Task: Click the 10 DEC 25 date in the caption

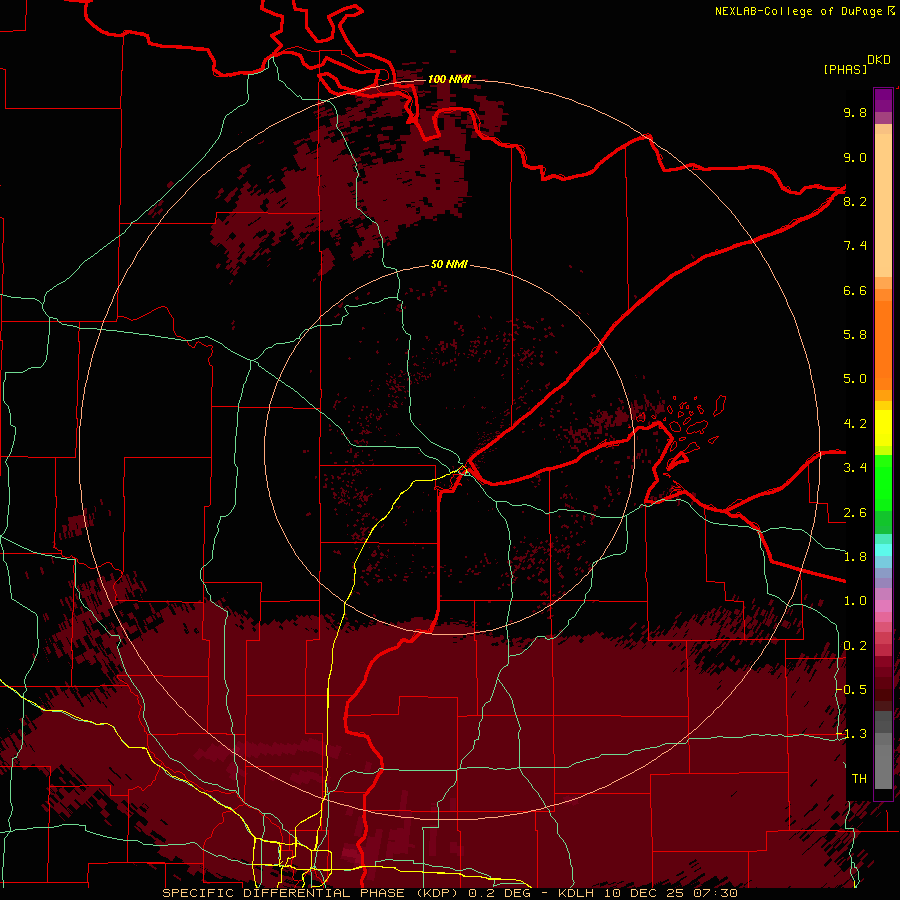Action: pyautogui.click(x=642, y=893)
